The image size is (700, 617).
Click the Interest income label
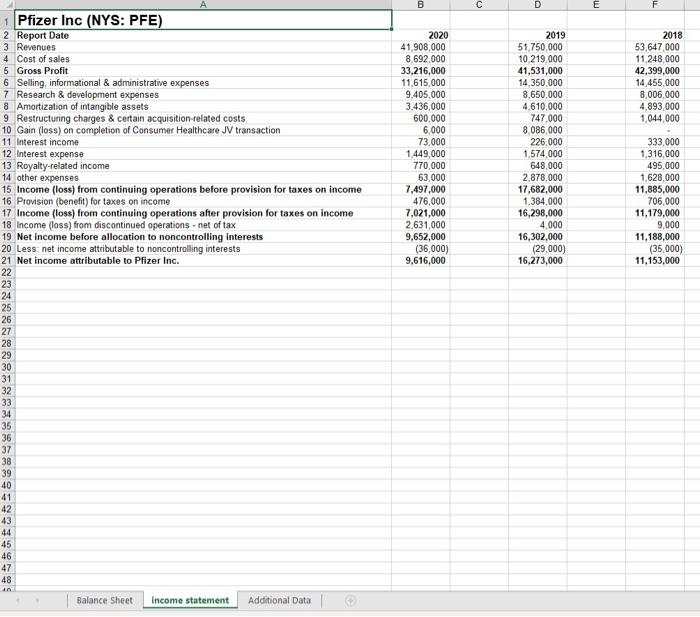[x=203, y=142]
